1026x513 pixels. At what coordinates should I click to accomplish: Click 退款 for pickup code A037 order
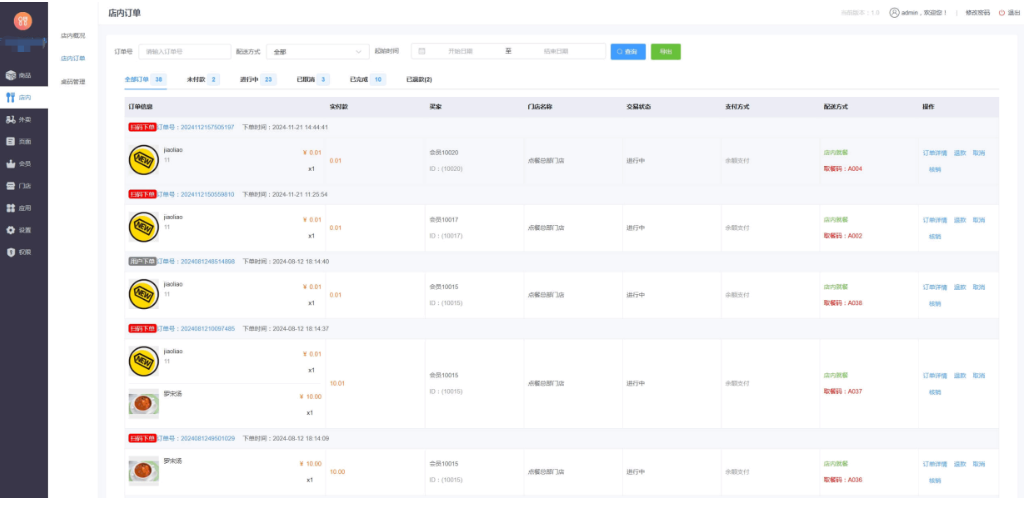[x=959, y=376]
